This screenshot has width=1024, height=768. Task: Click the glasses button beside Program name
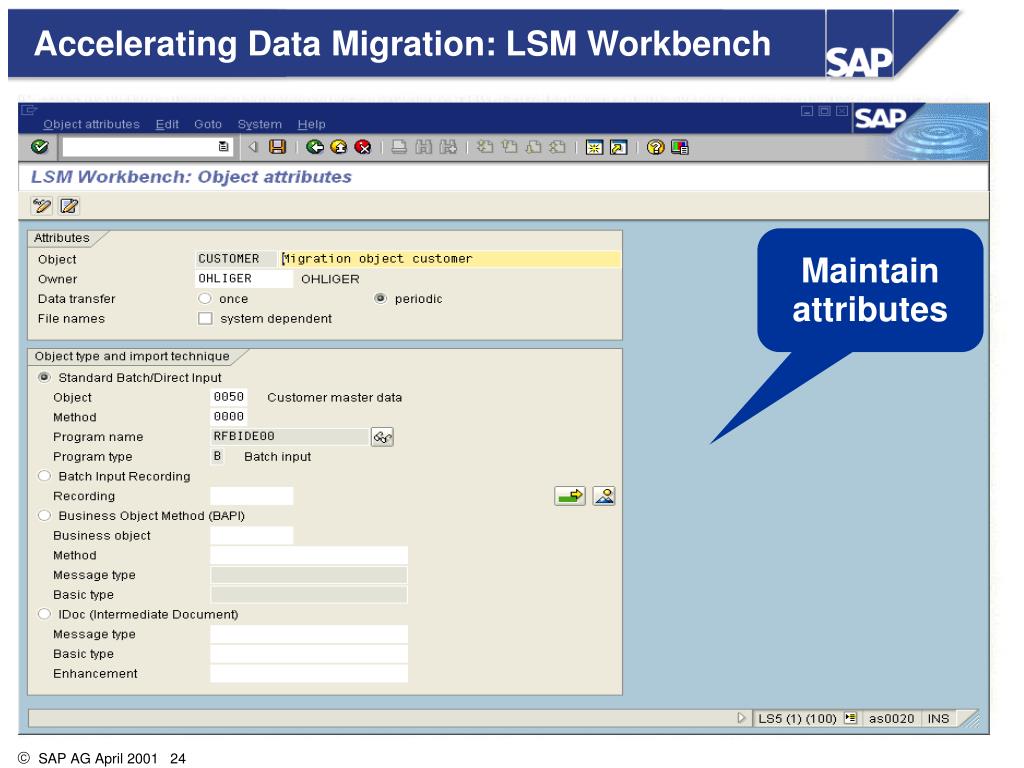point(382,437)
